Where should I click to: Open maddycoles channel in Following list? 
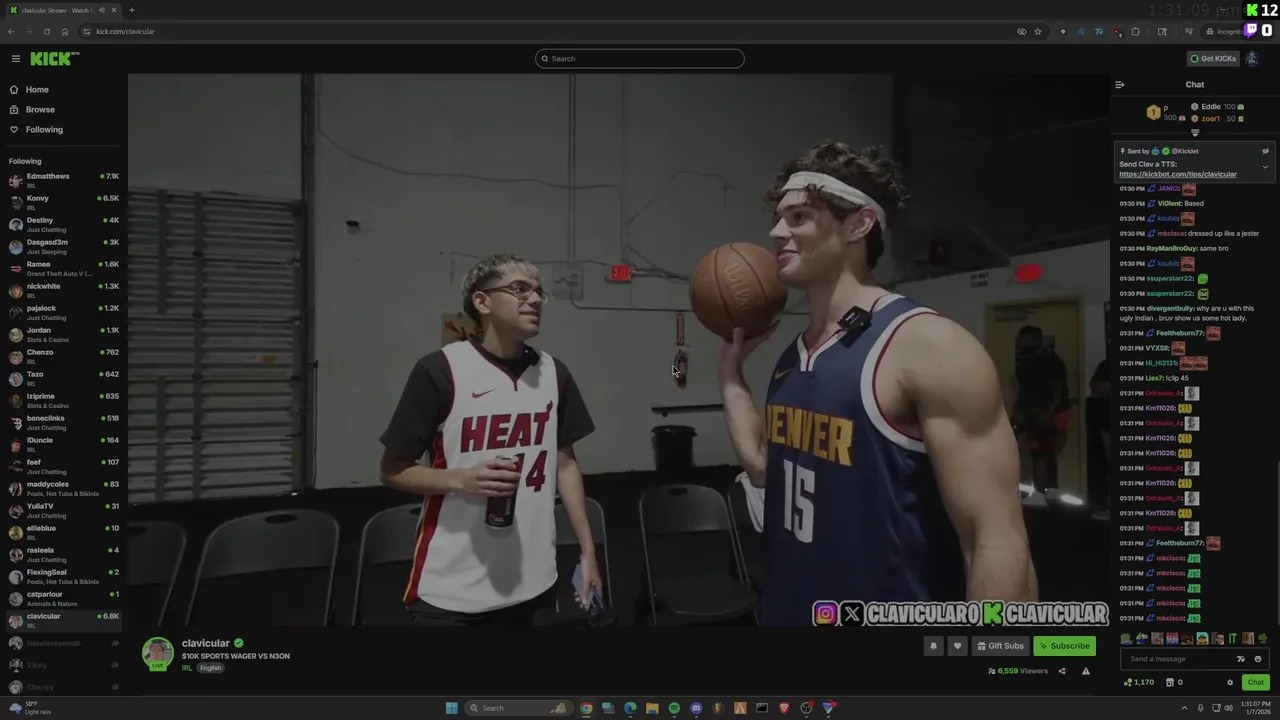64,489
